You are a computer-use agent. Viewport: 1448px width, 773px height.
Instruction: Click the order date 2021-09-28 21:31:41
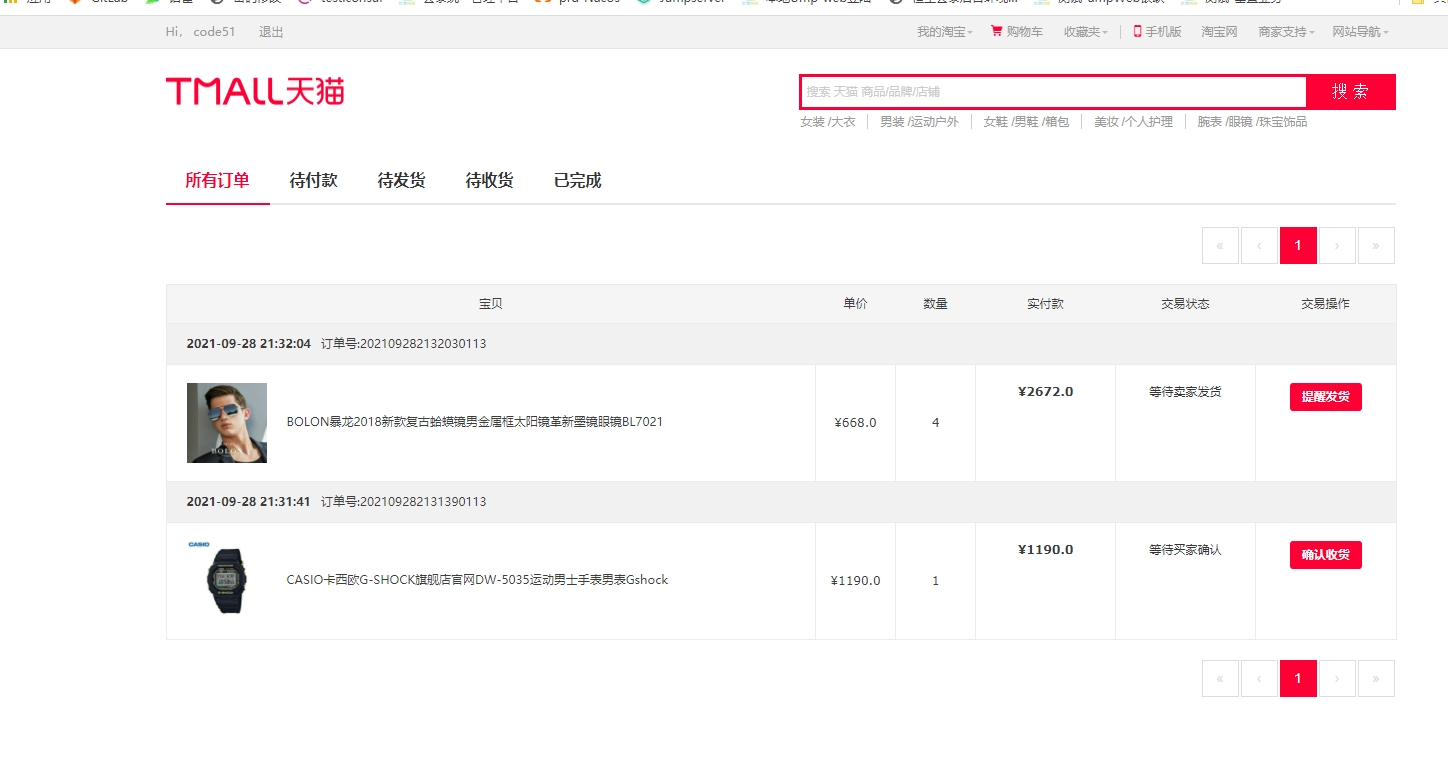pos(249,502)
